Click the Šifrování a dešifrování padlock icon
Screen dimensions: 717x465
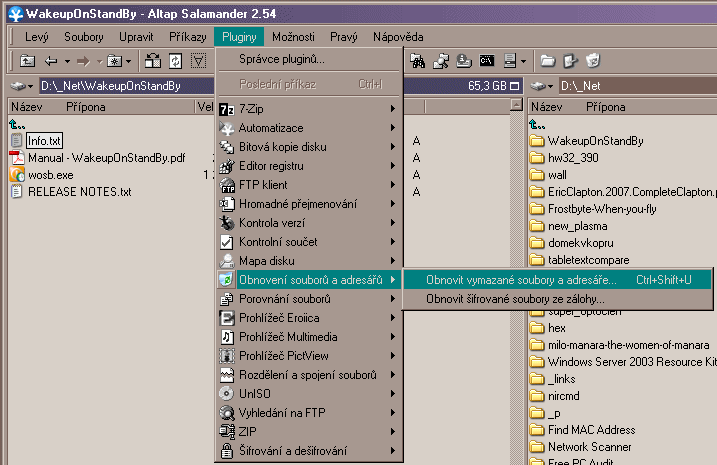[227, 451]
